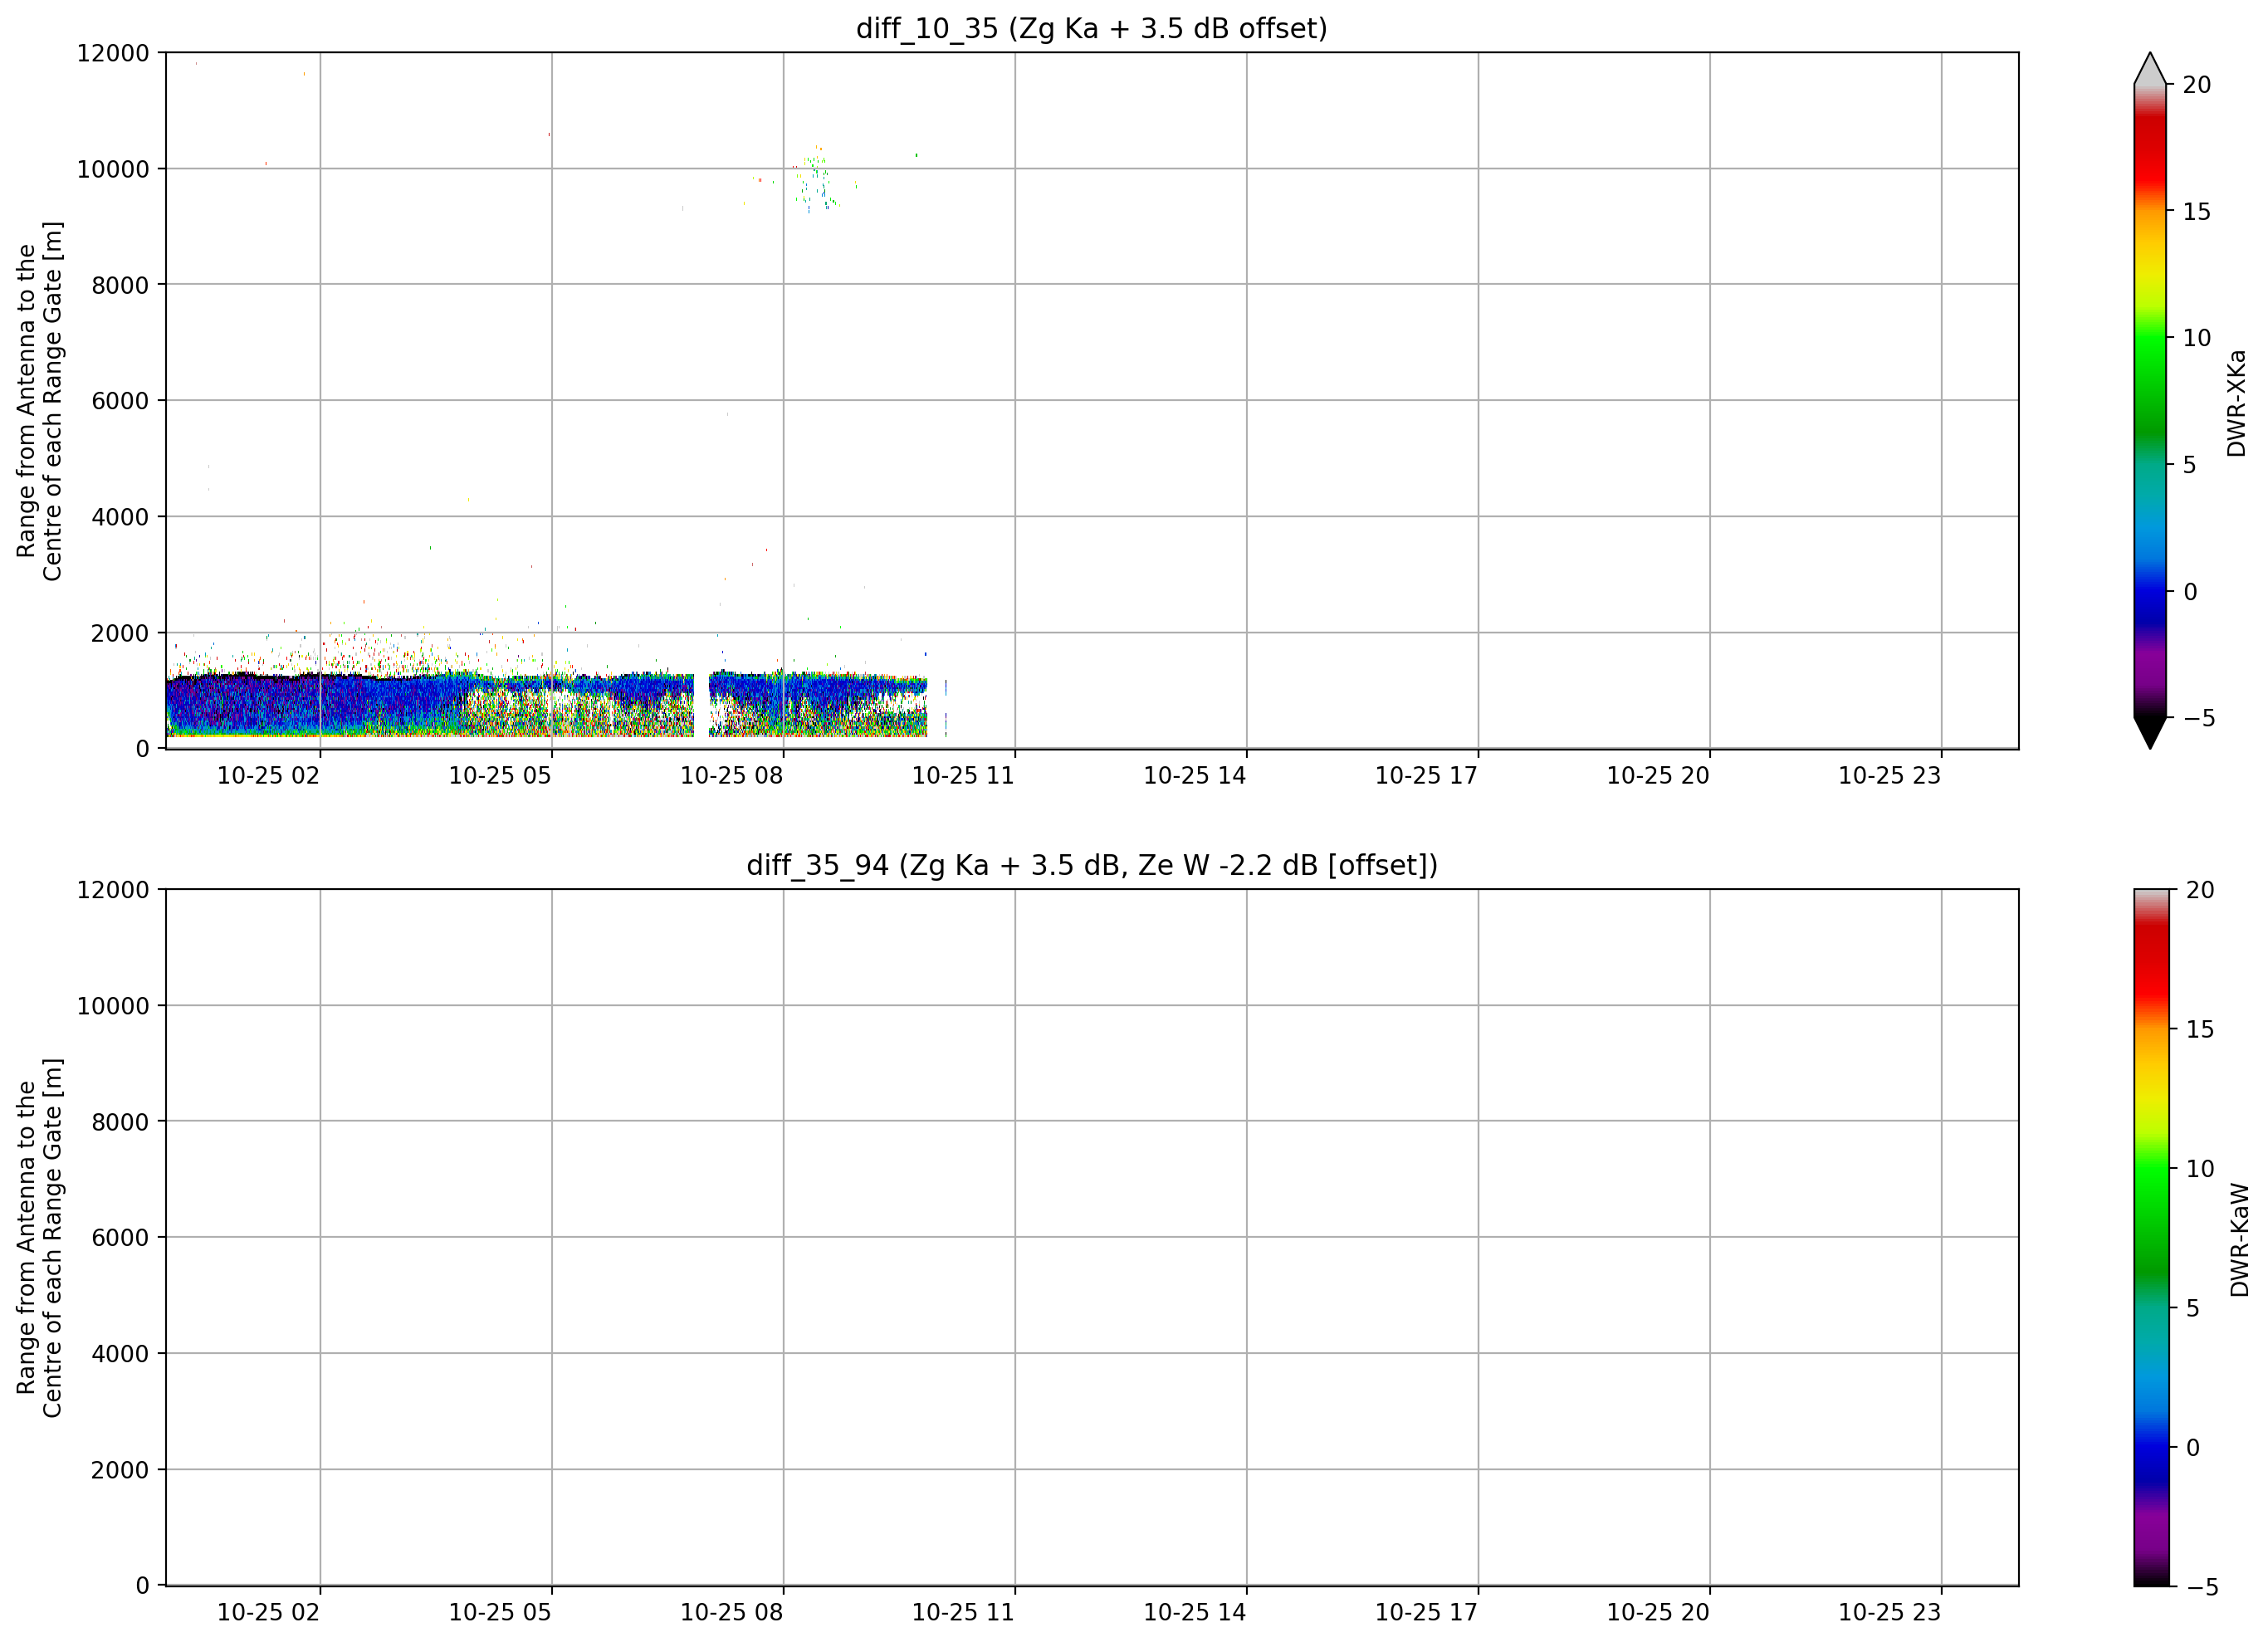Viewport: 2268px width, 1642px height.
Task: Select "10-25 05" tick under diff_10_35 plot
Action: pos(500,776)
